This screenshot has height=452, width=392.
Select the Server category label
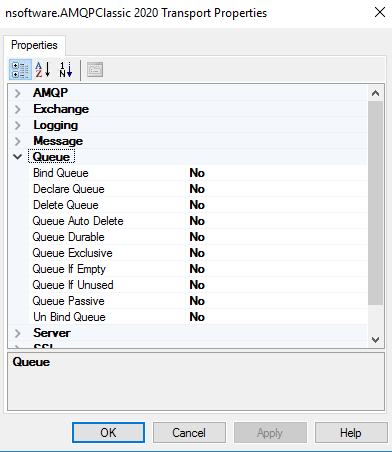tap(52, 333)
